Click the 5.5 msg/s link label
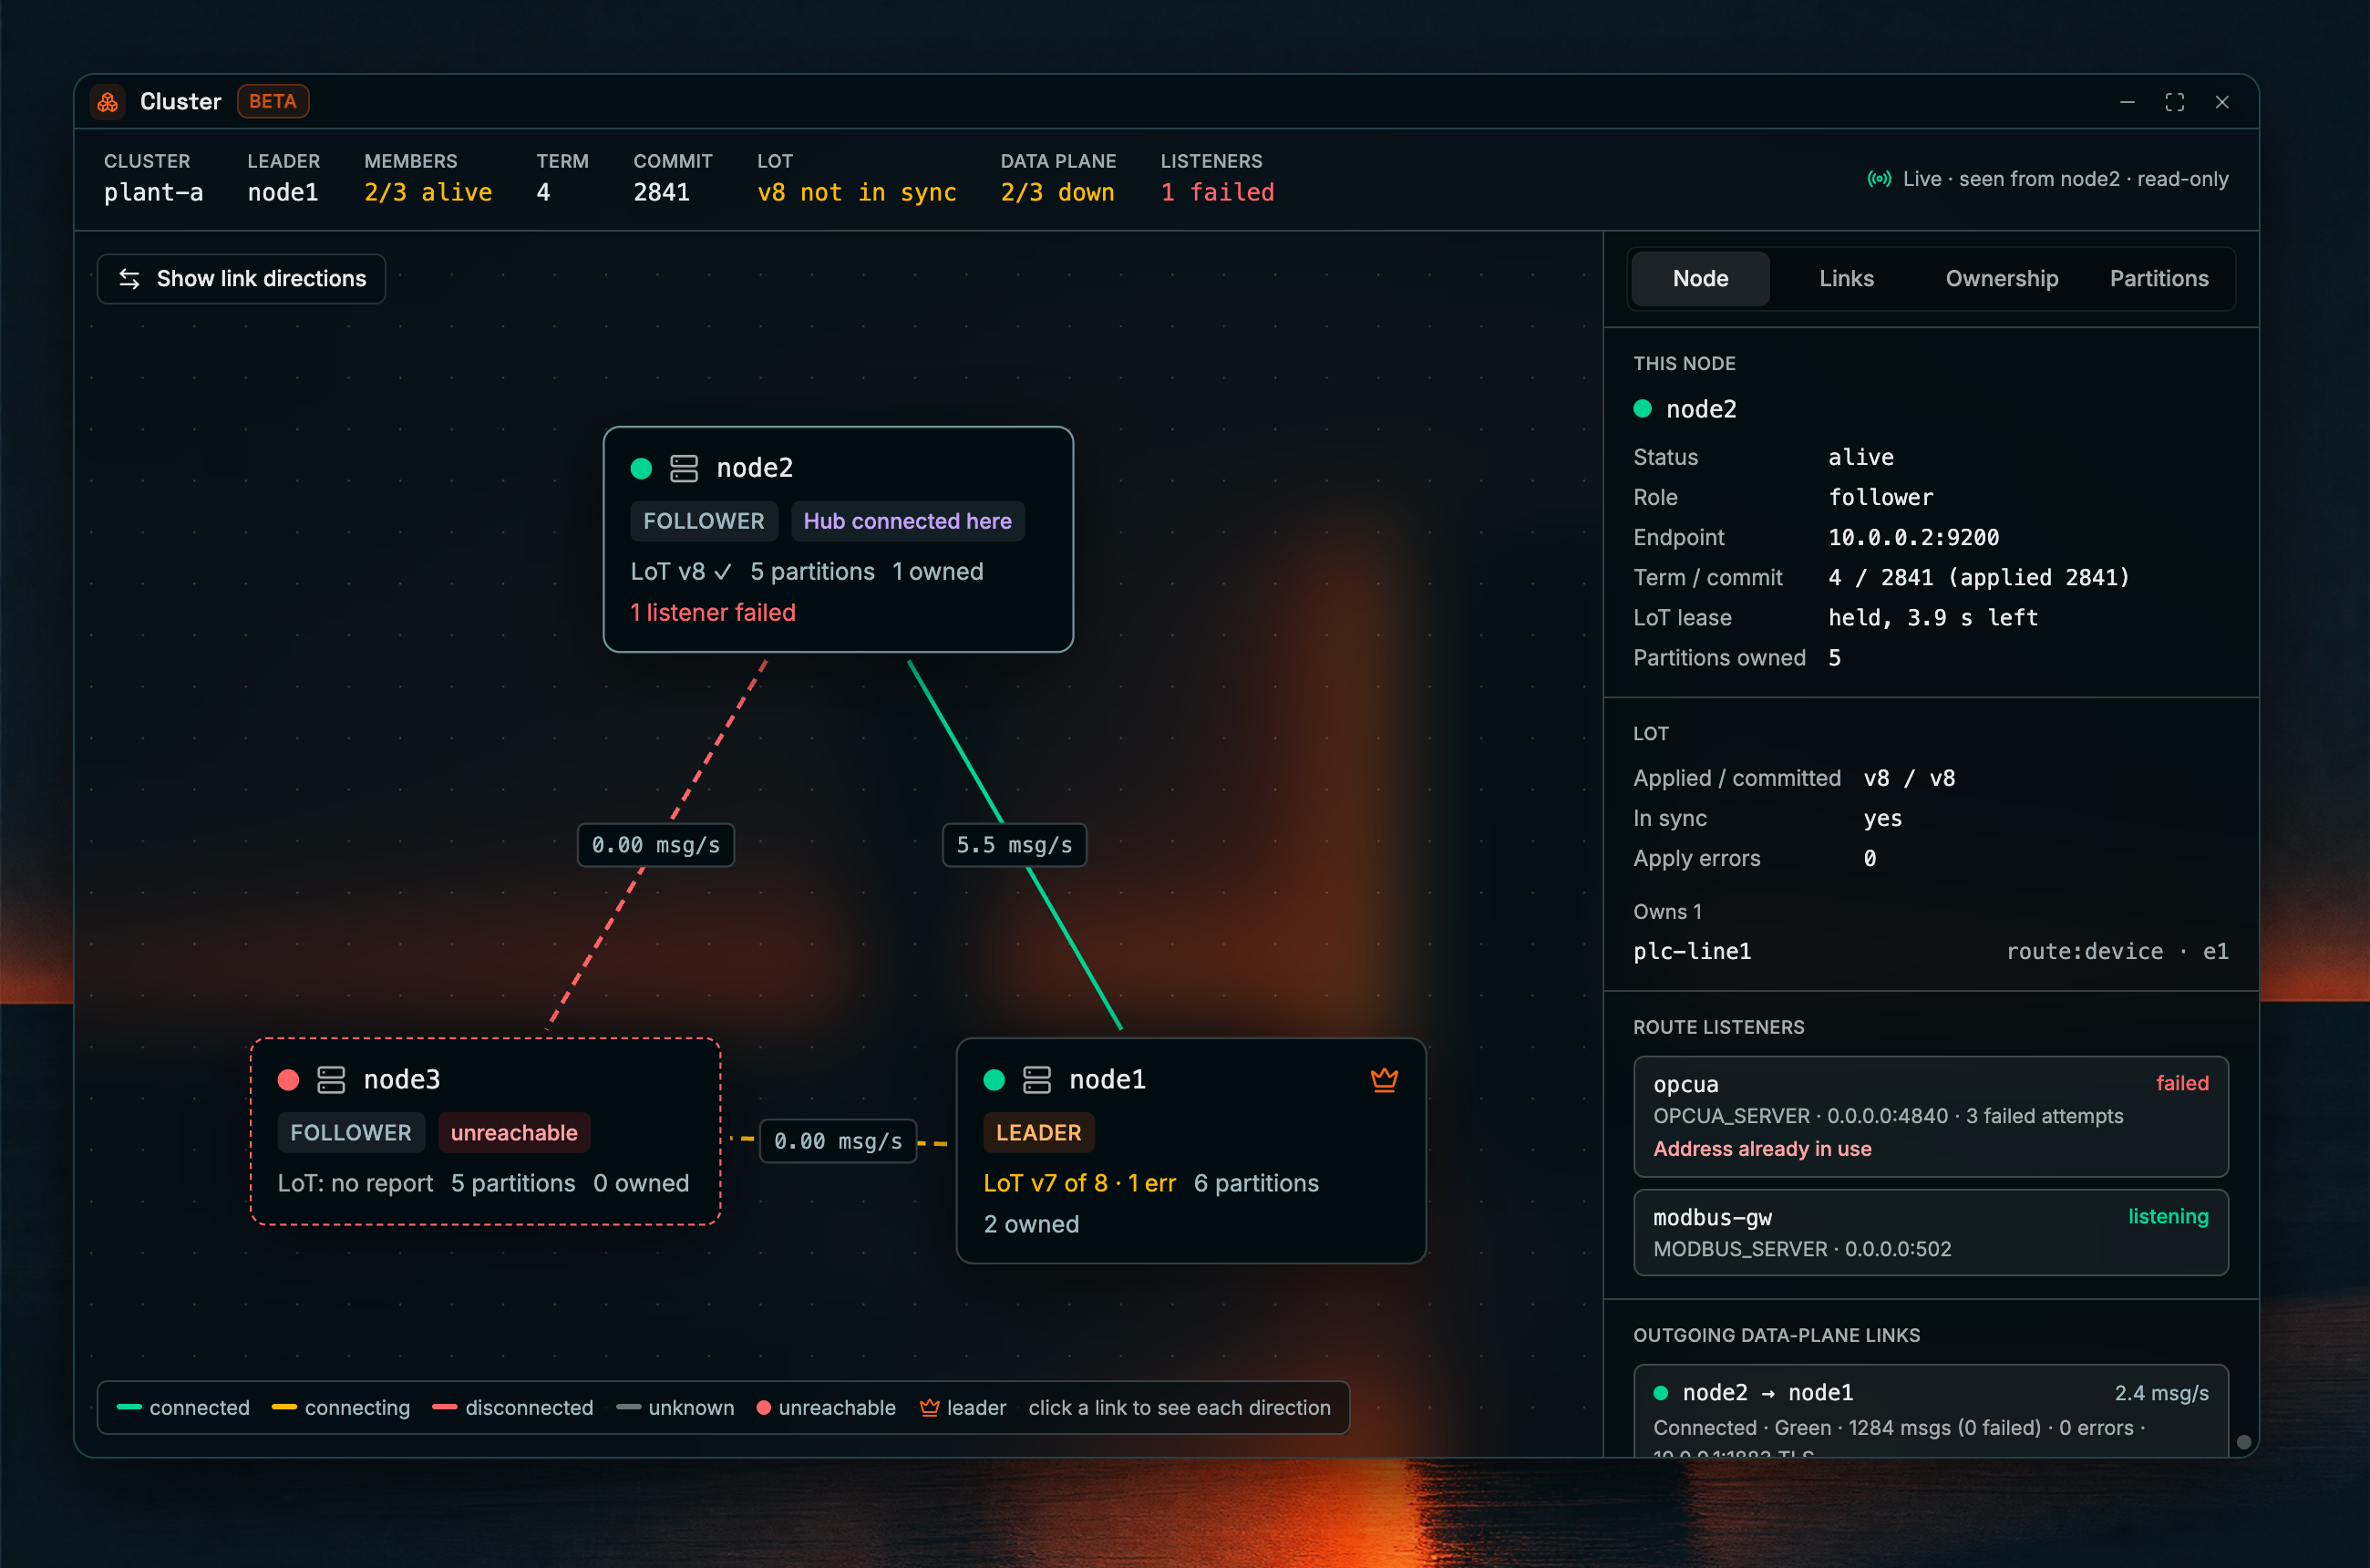Viewport: 2370px width, 1568px height. click(1014, 845)
